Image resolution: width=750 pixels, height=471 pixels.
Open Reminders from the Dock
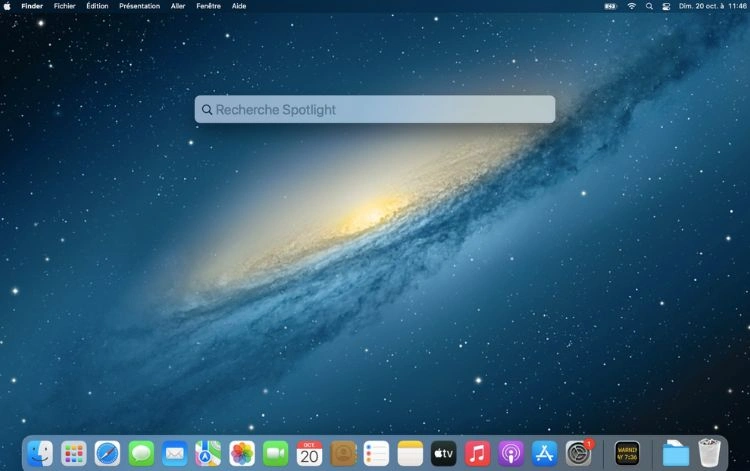point(376,453)
